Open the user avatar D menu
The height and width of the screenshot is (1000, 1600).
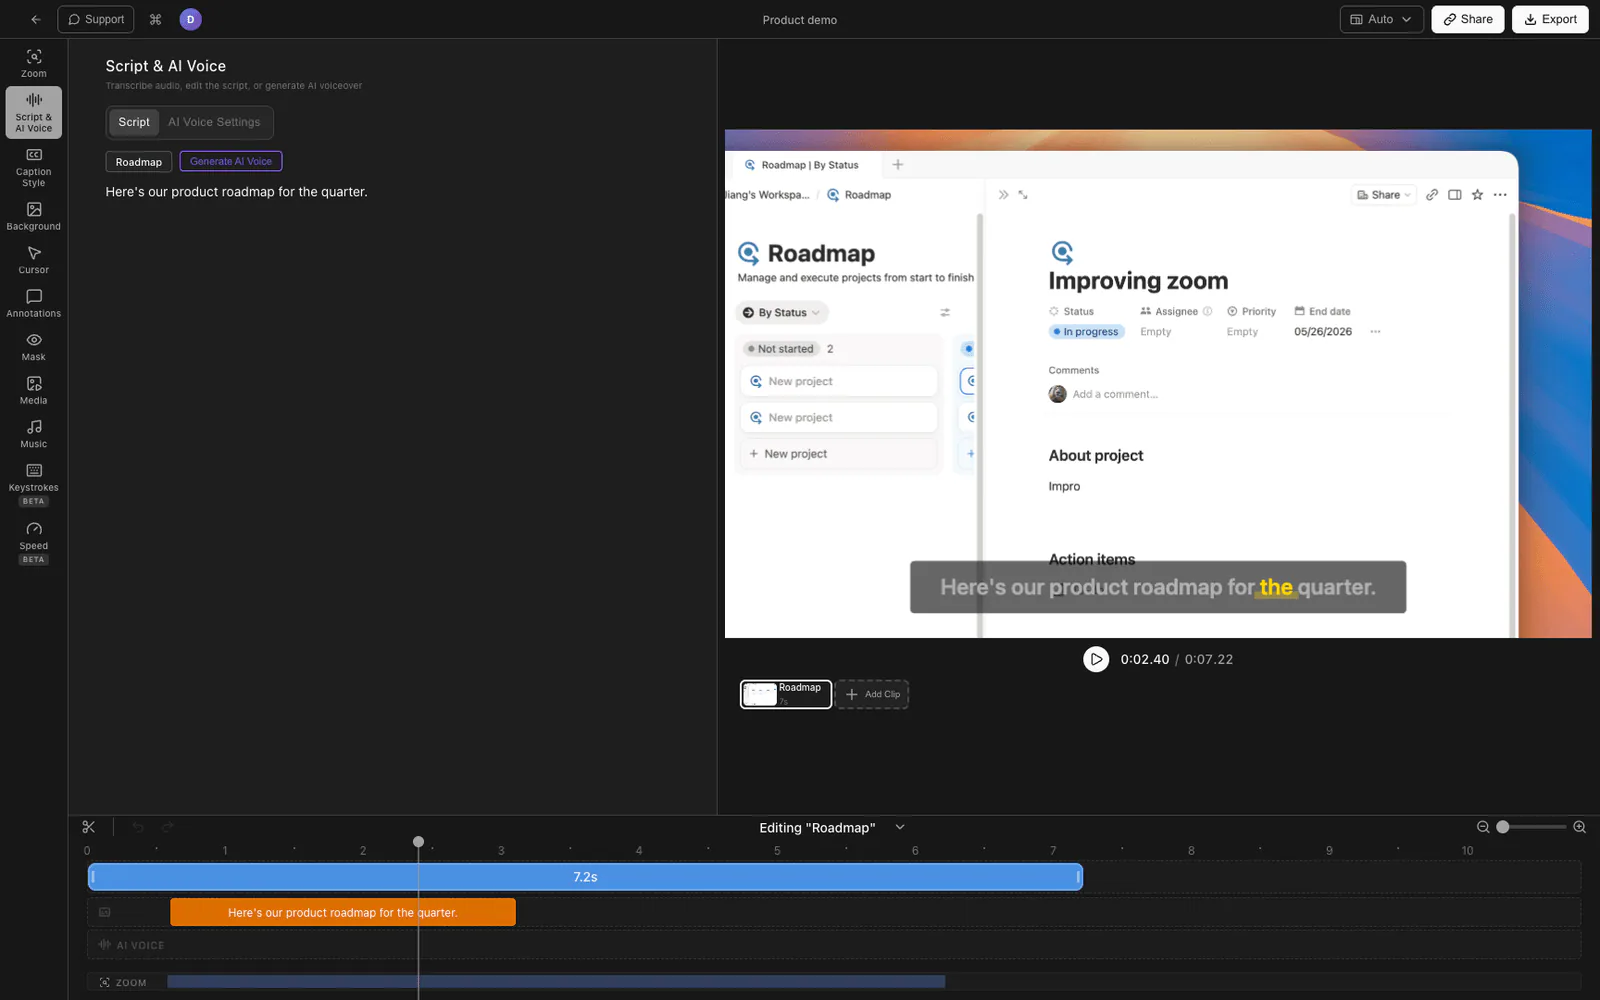(190, 19)
